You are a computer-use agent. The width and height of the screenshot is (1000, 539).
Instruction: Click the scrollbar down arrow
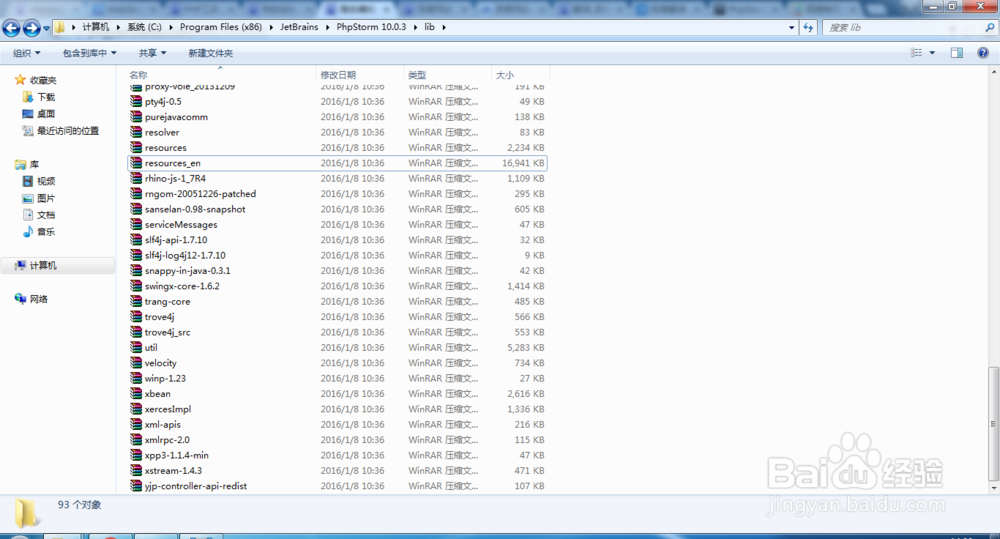click(x=993, y=488)
